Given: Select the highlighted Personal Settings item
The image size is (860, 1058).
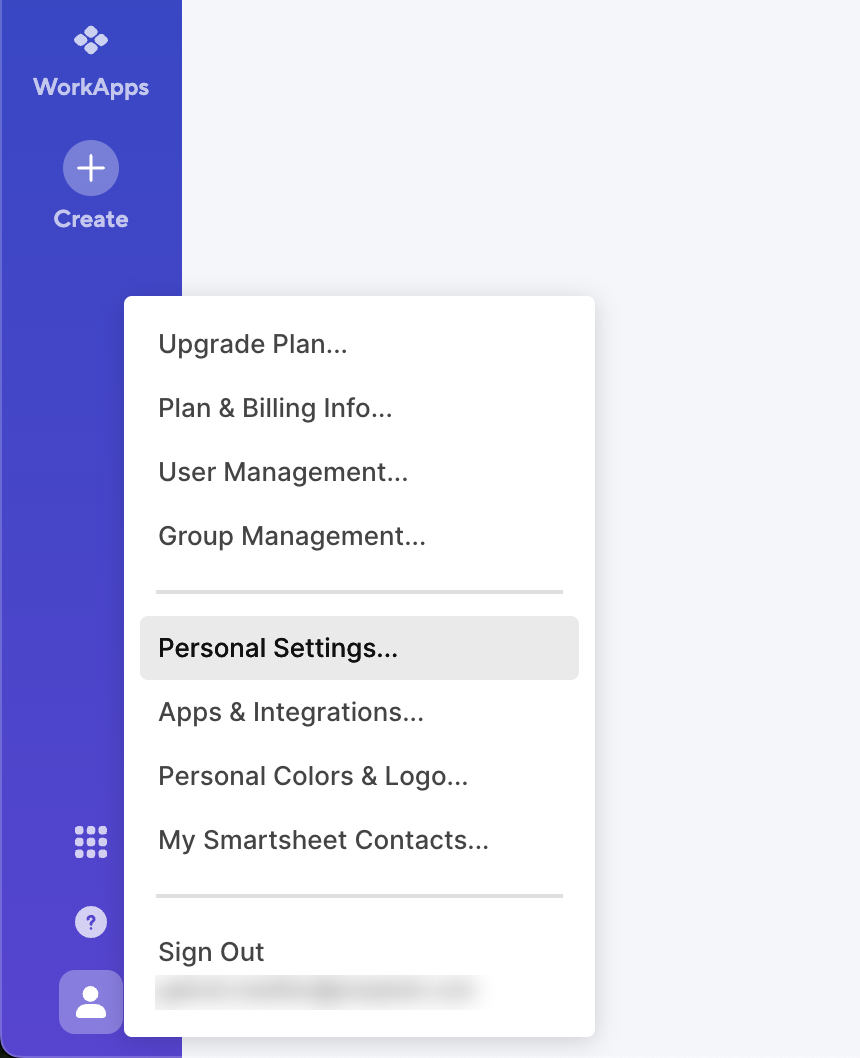Looking at the screenshot, I should point(359,648).
